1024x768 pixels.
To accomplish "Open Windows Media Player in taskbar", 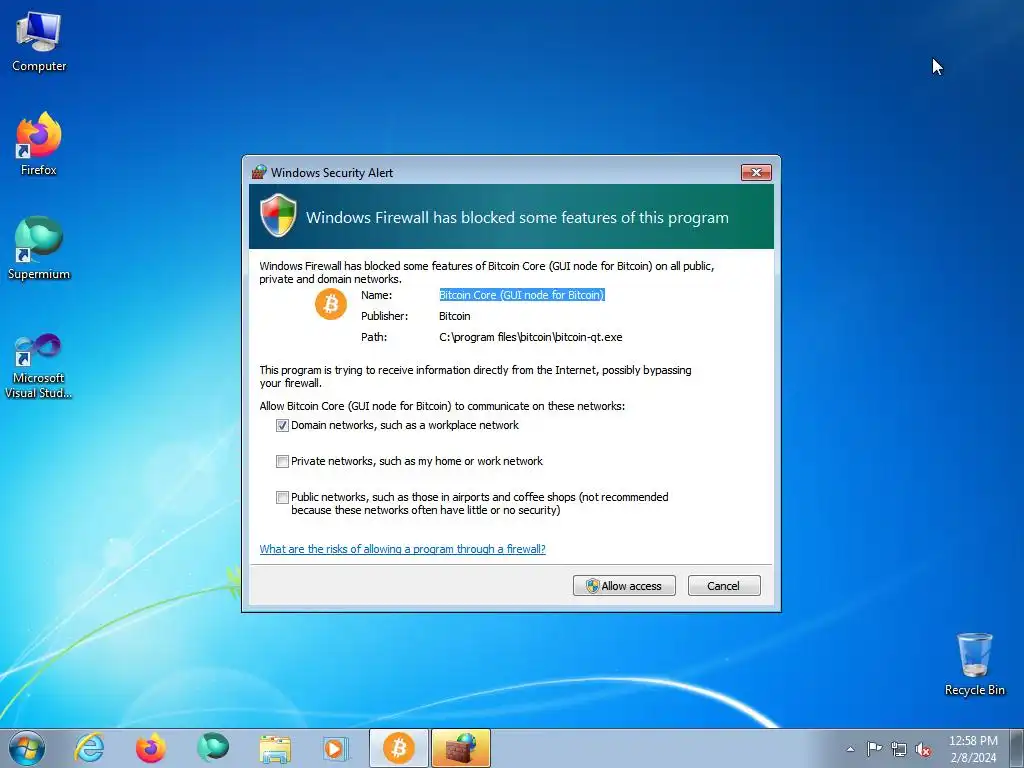I will click(337, 748).
